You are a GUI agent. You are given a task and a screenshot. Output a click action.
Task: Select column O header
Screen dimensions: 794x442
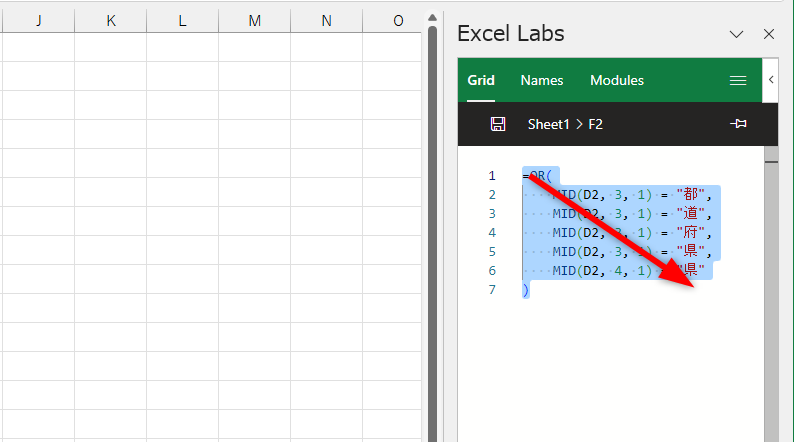(392, 21)
